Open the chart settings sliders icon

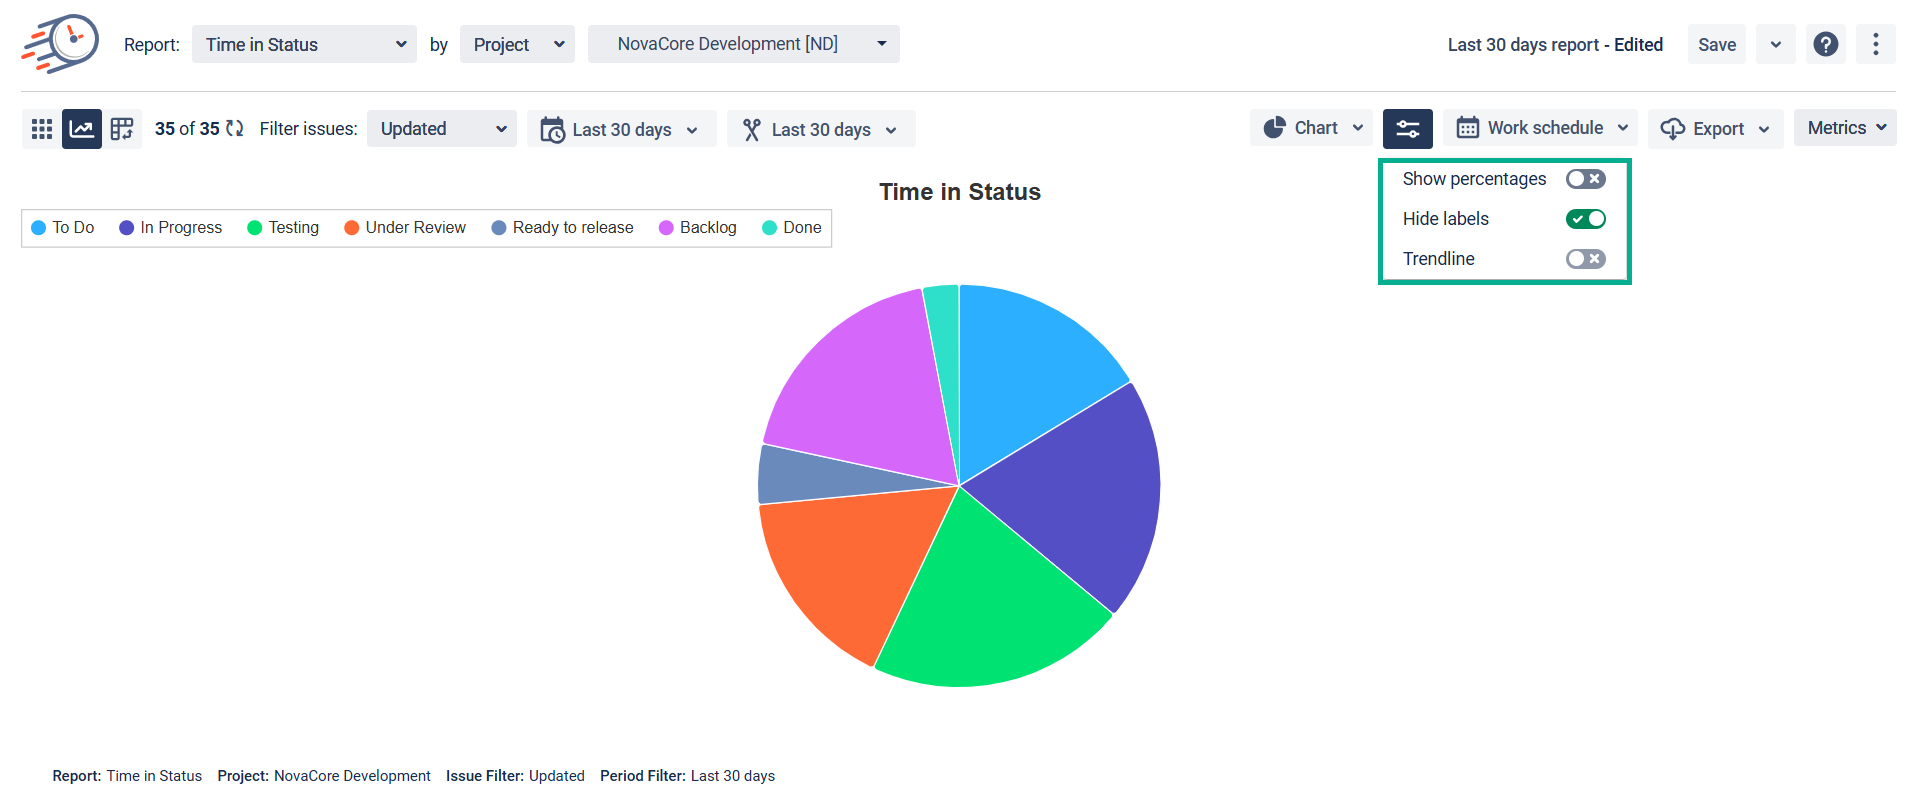[x=1407, y=129]
